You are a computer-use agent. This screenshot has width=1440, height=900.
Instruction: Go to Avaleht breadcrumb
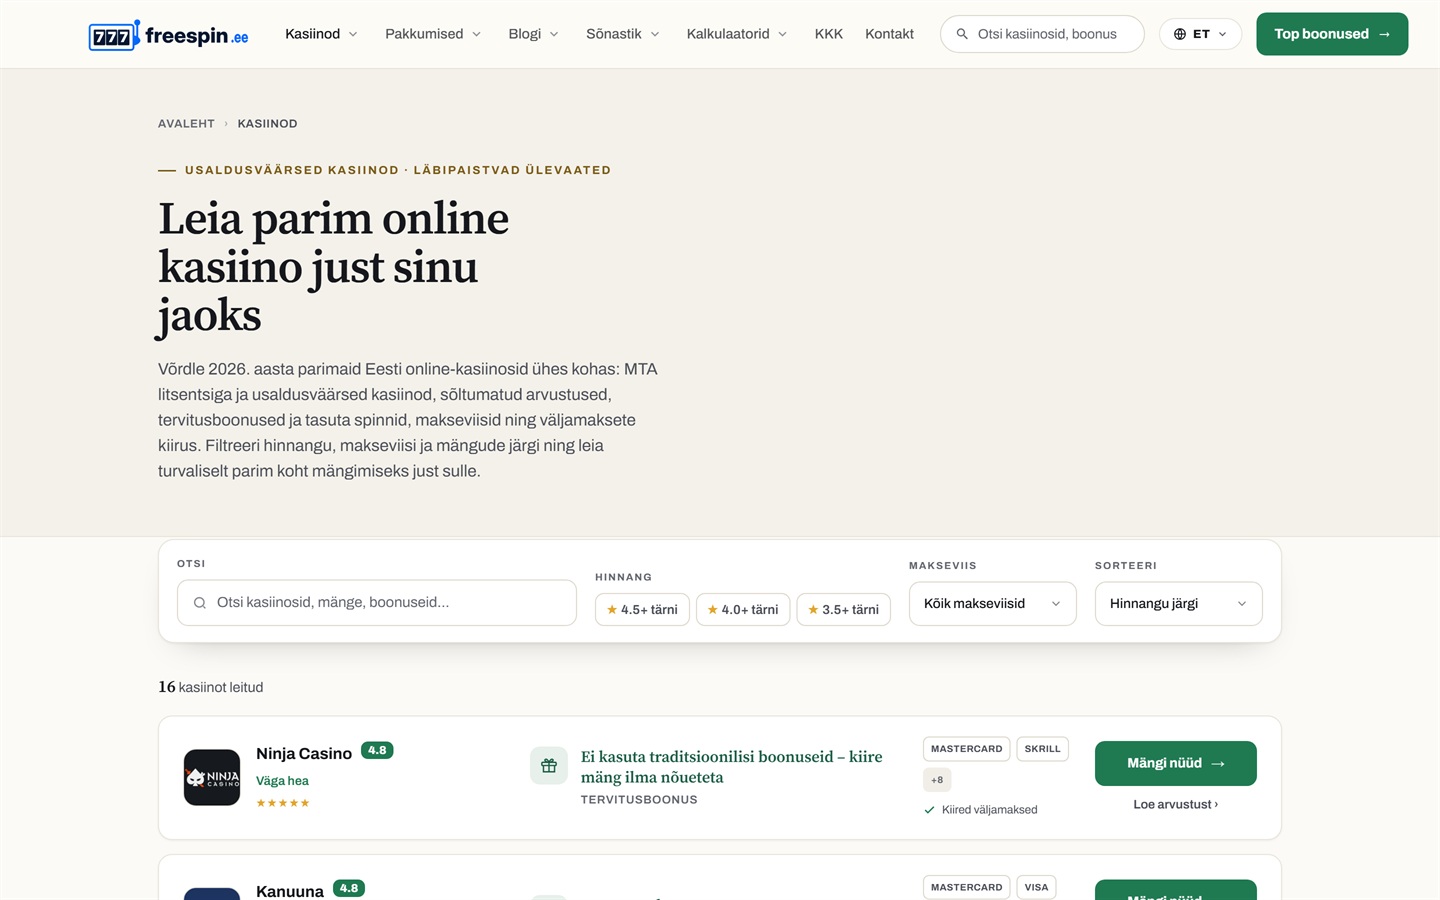[186, 124]
